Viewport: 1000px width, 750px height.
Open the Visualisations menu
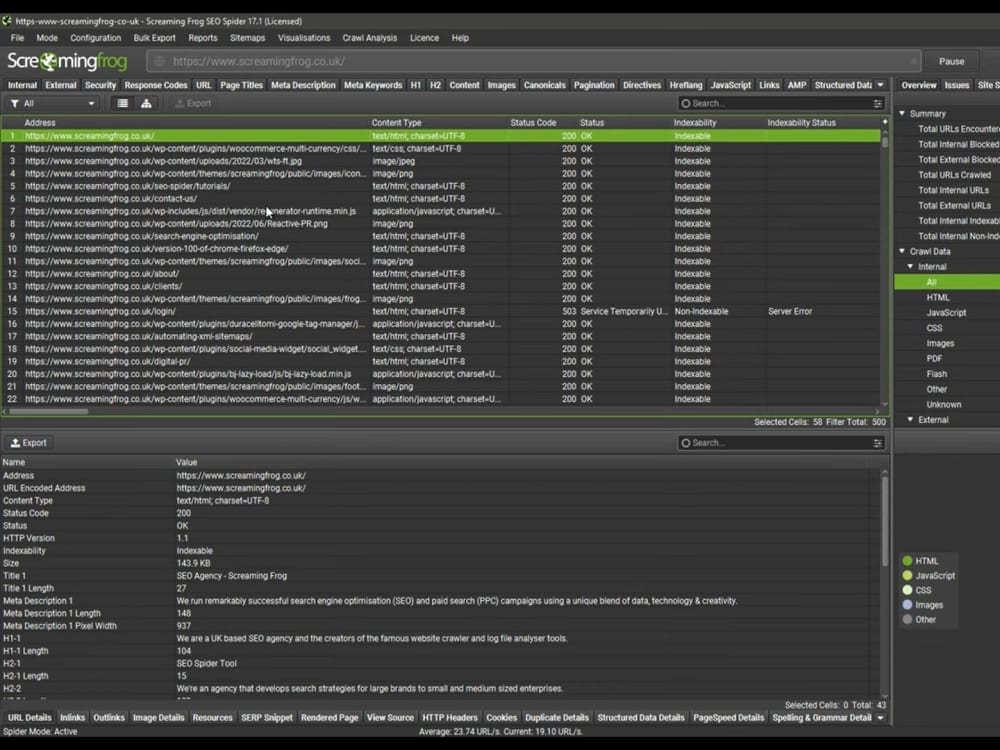coord(304,38)
